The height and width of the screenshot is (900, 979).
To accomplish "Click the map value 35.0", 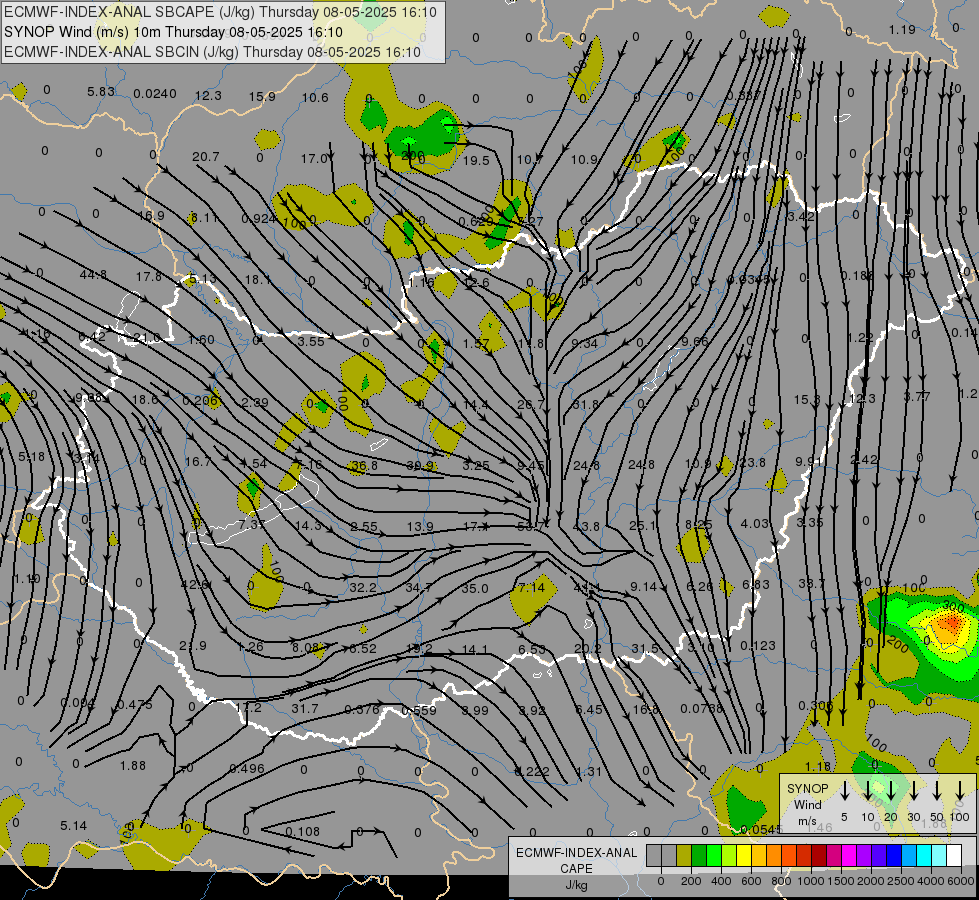I will (x=475, y=588).
